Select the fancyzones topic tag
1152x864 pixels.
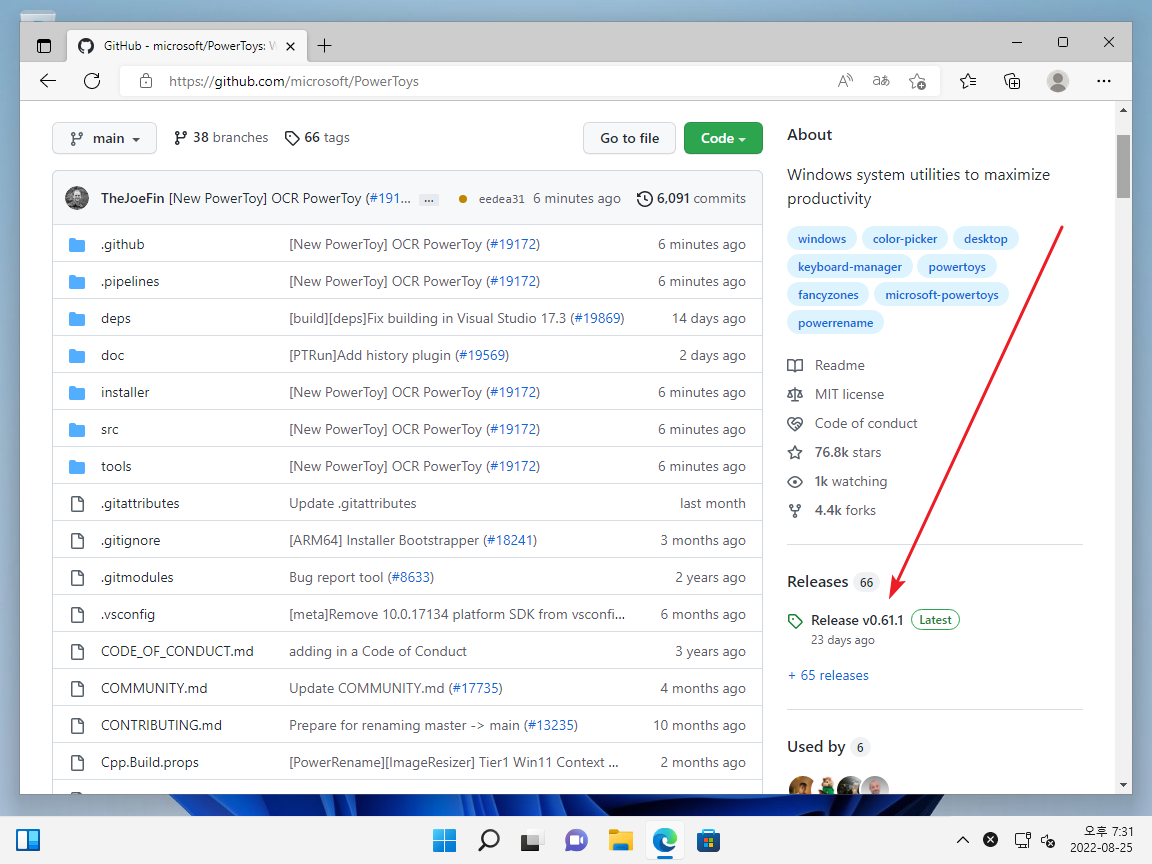coord(828,295)
